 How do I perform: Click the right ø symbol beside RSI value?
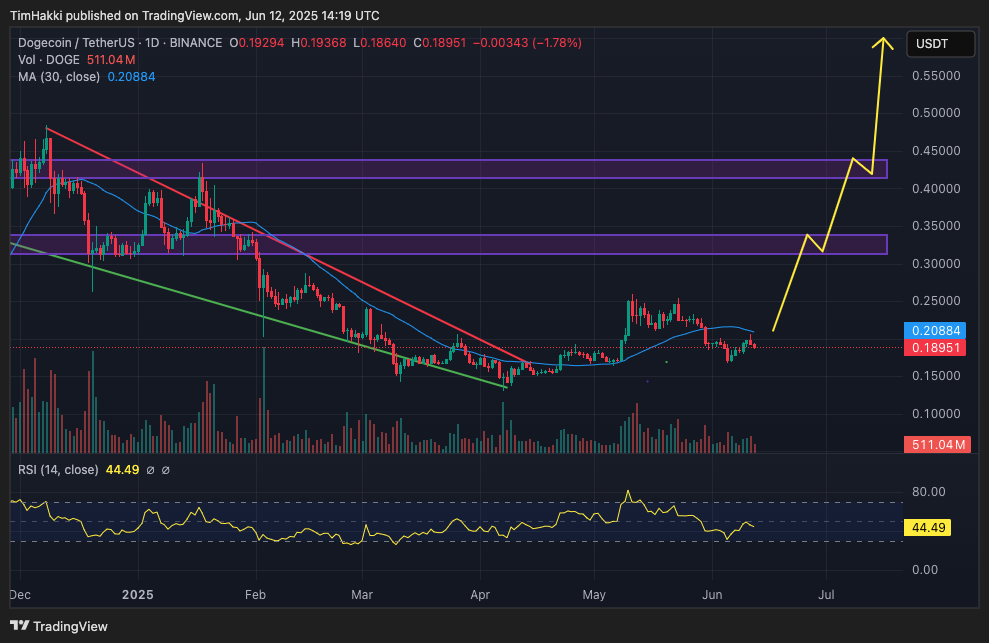(165, 470)
